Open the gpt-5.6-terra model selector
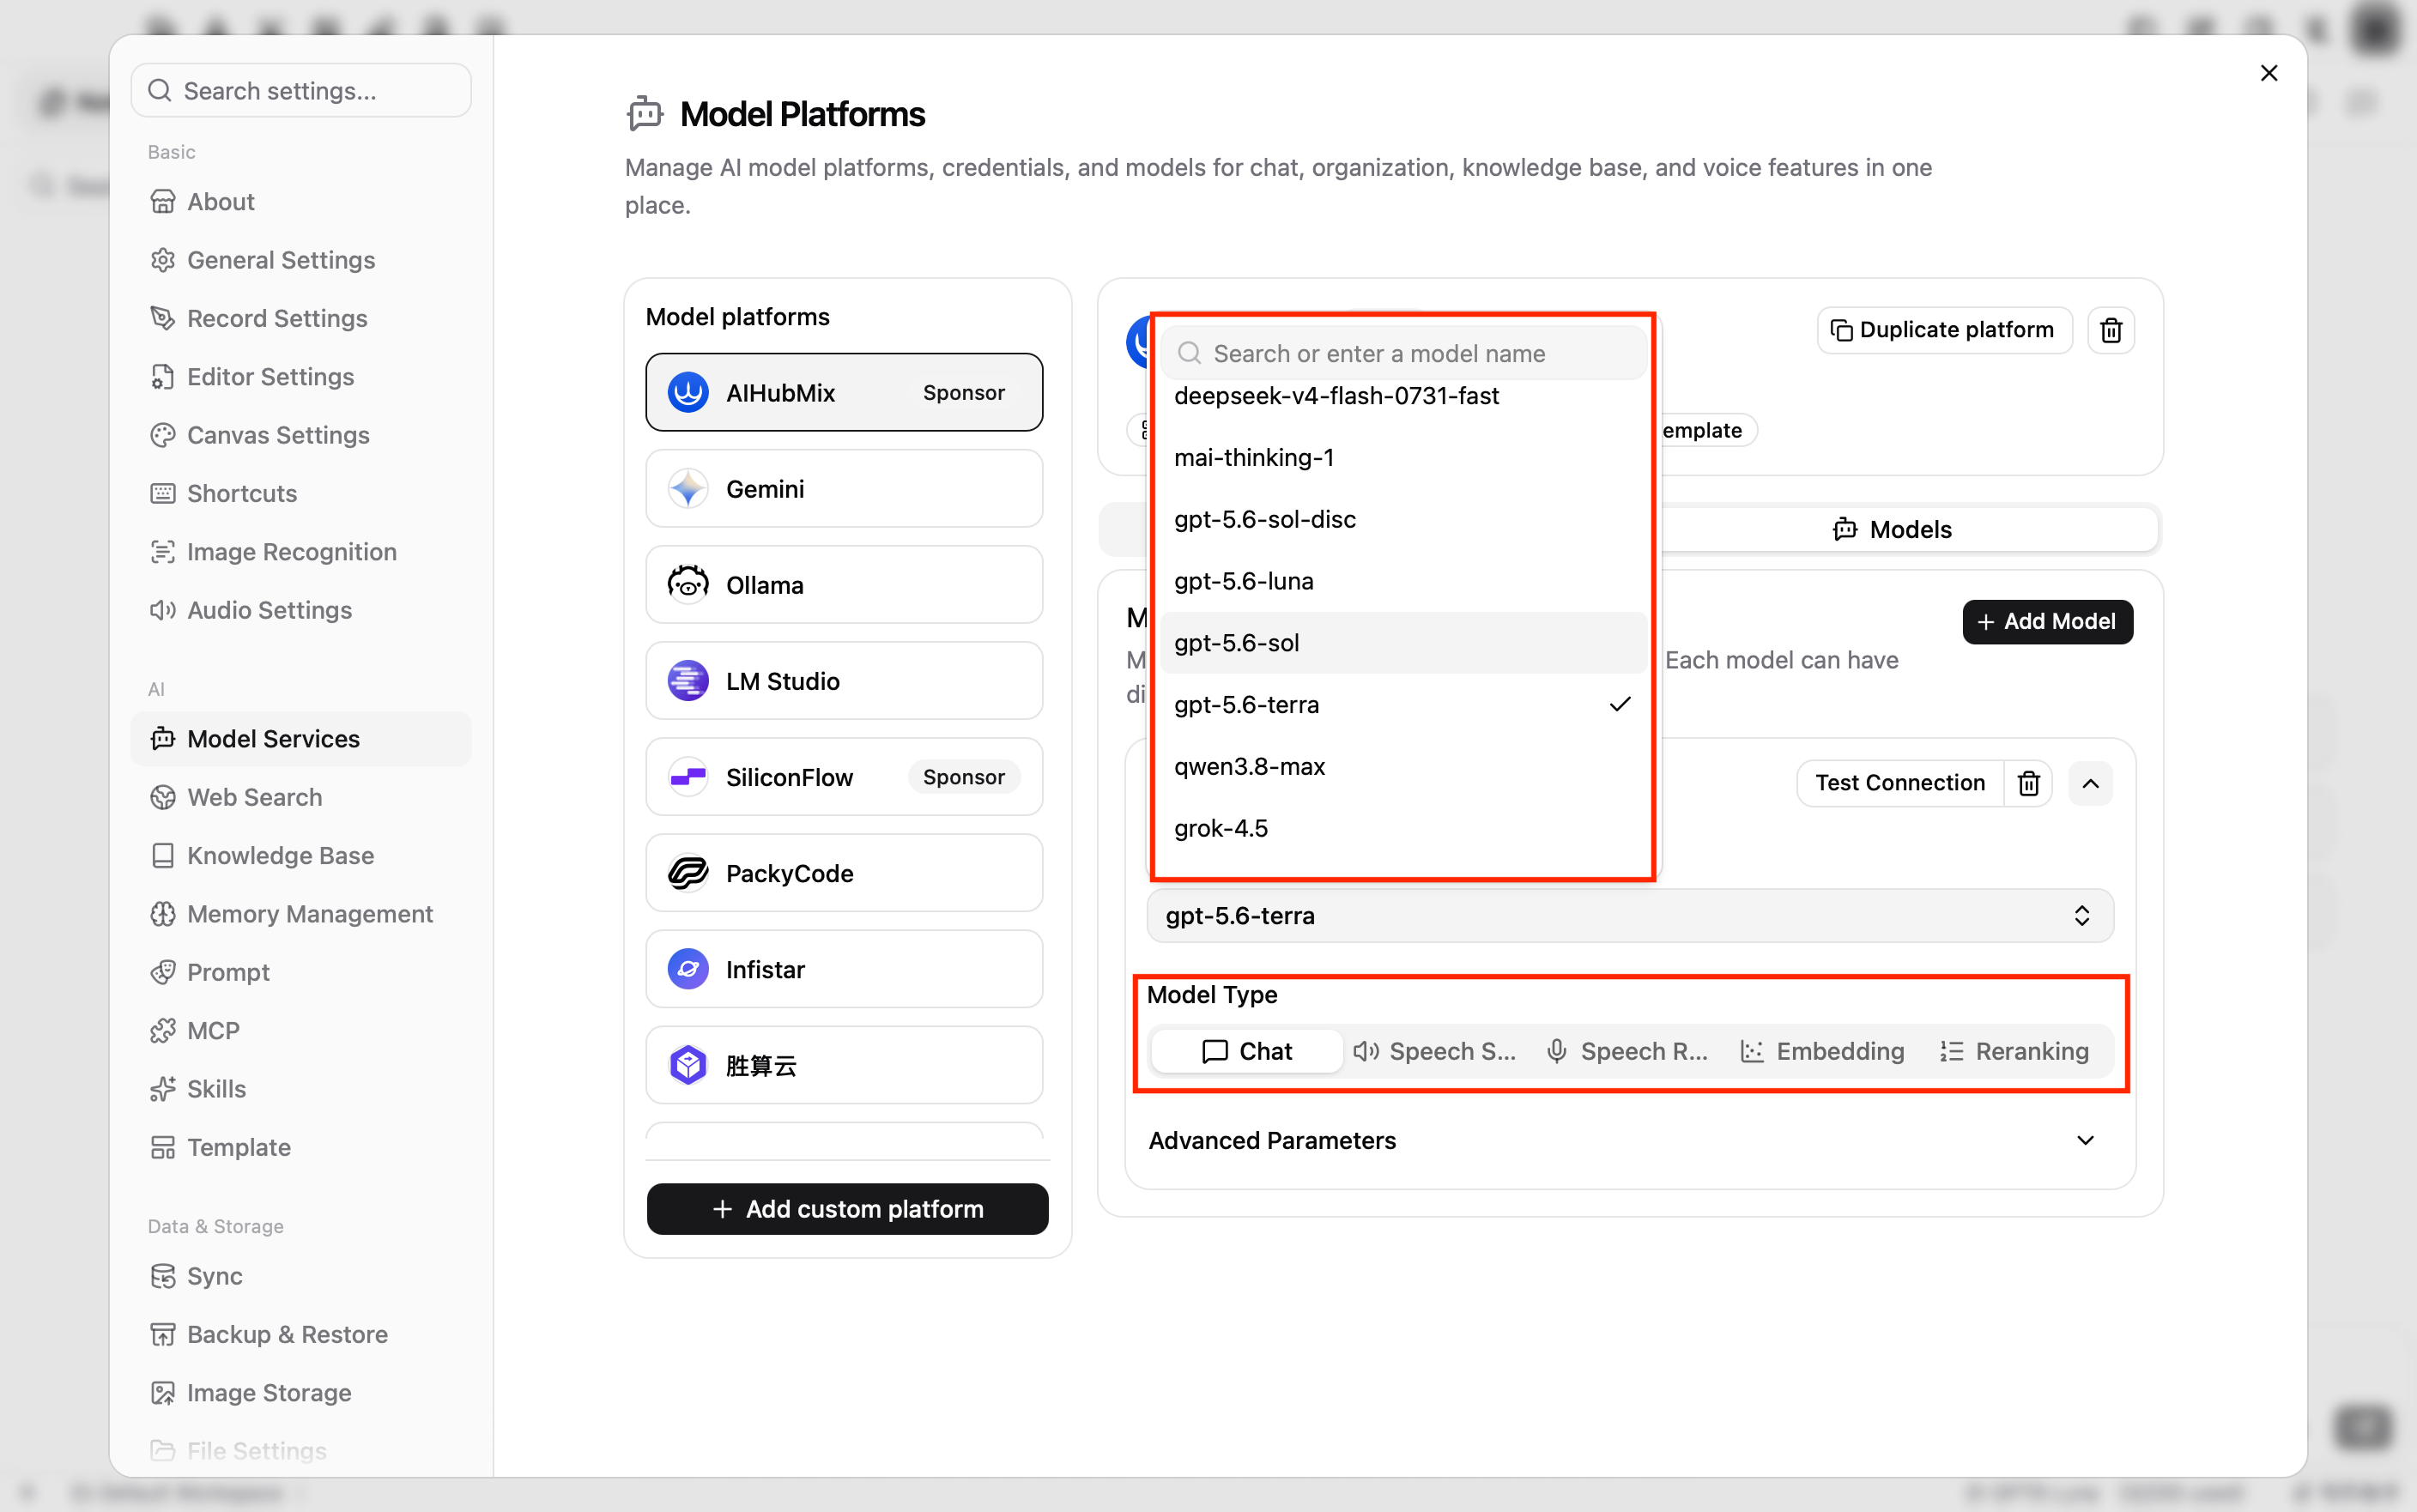This screenshot has width=2417, height=1512. (1630, 915)
